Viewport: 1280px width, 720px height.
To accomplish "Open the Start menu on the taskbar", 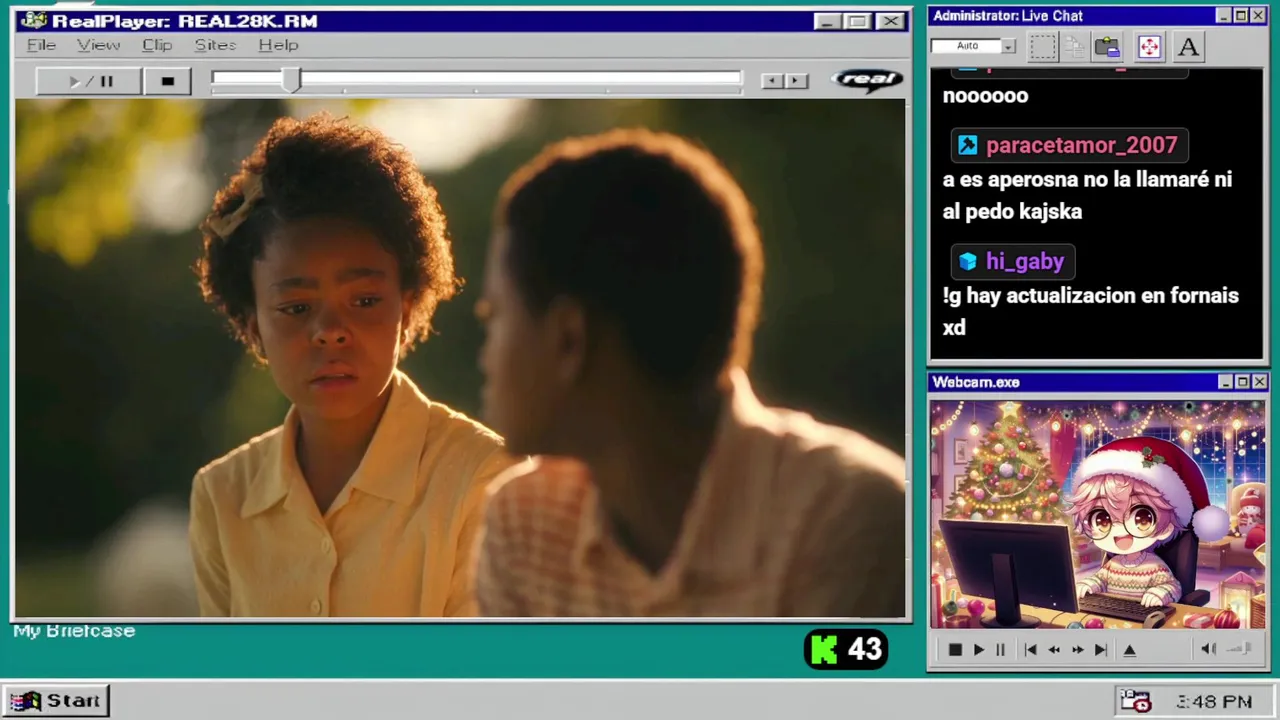I will pos(56,701).
